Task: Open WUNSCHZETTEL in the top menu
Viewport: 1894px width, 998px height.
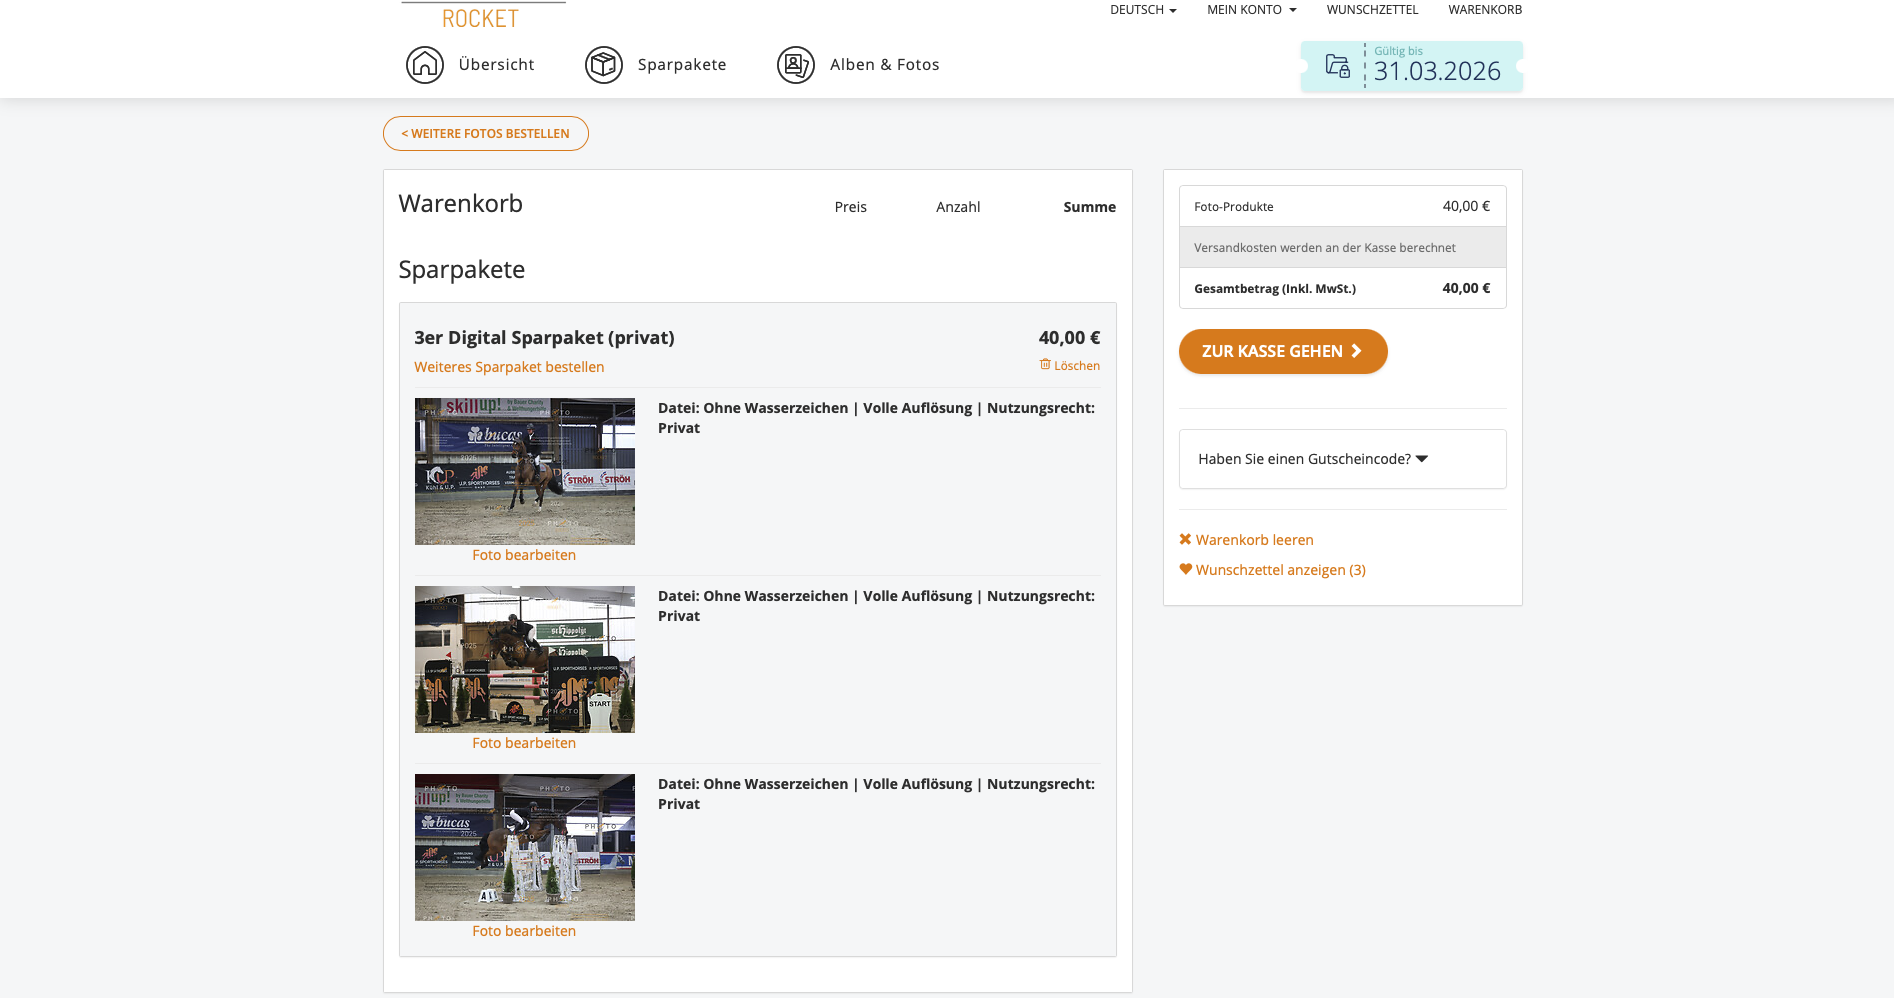Action: [x=1372, y=10]
